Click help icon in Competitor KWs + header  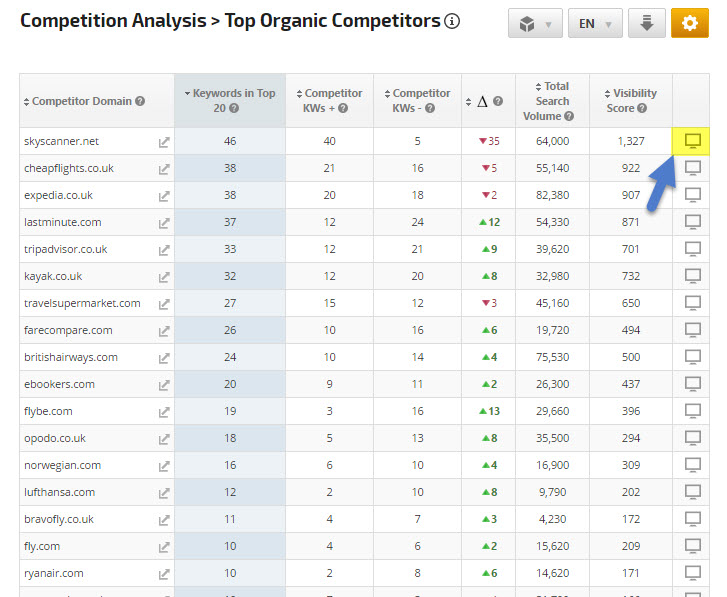pos(343,108)
